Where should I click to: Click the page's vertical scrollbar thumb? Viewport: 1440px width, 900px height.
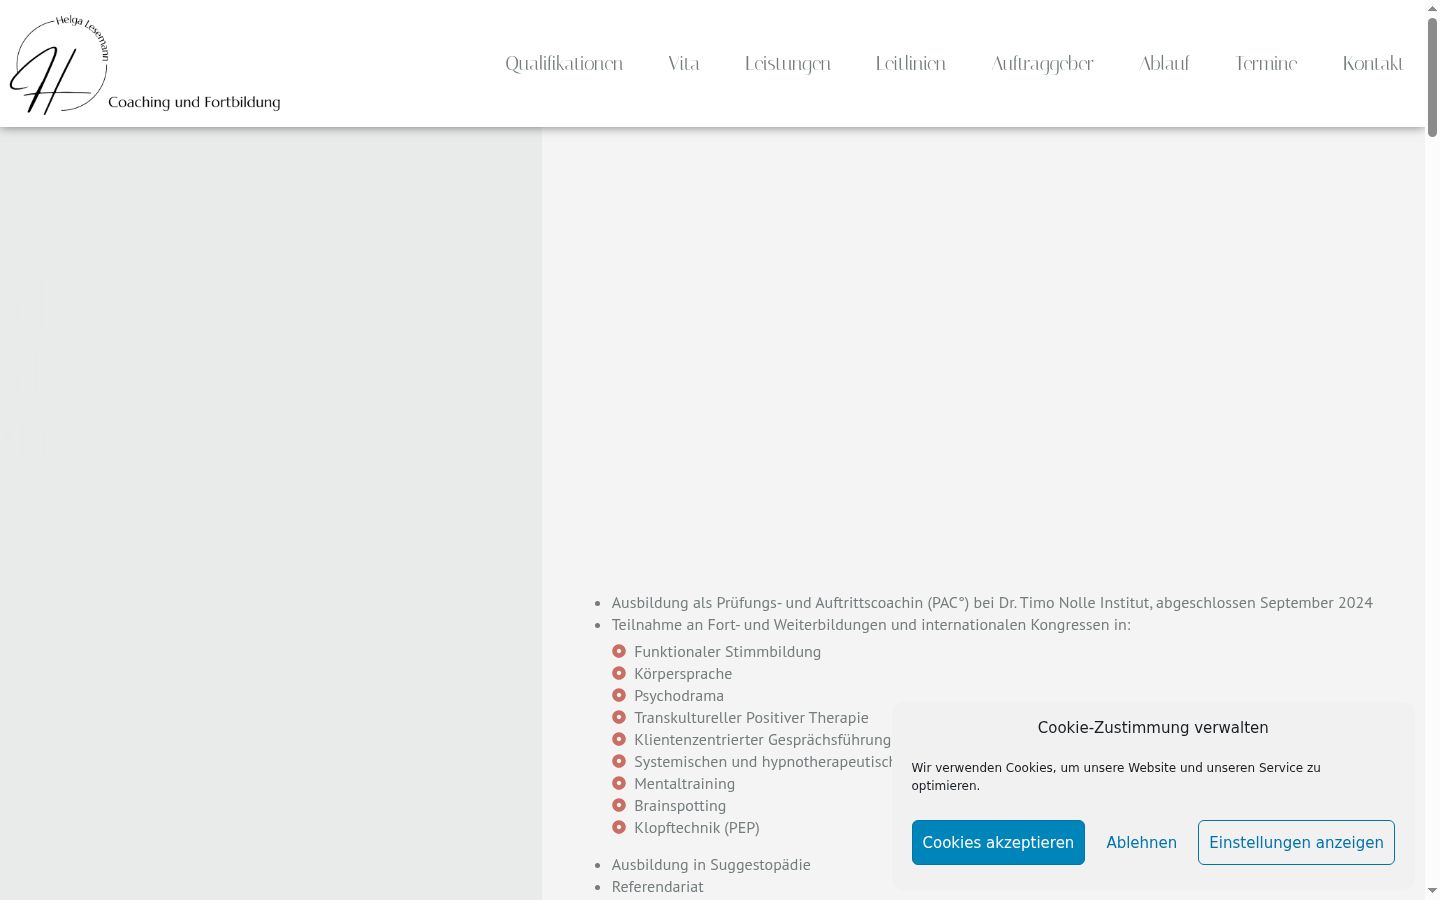coord(1432,76)
